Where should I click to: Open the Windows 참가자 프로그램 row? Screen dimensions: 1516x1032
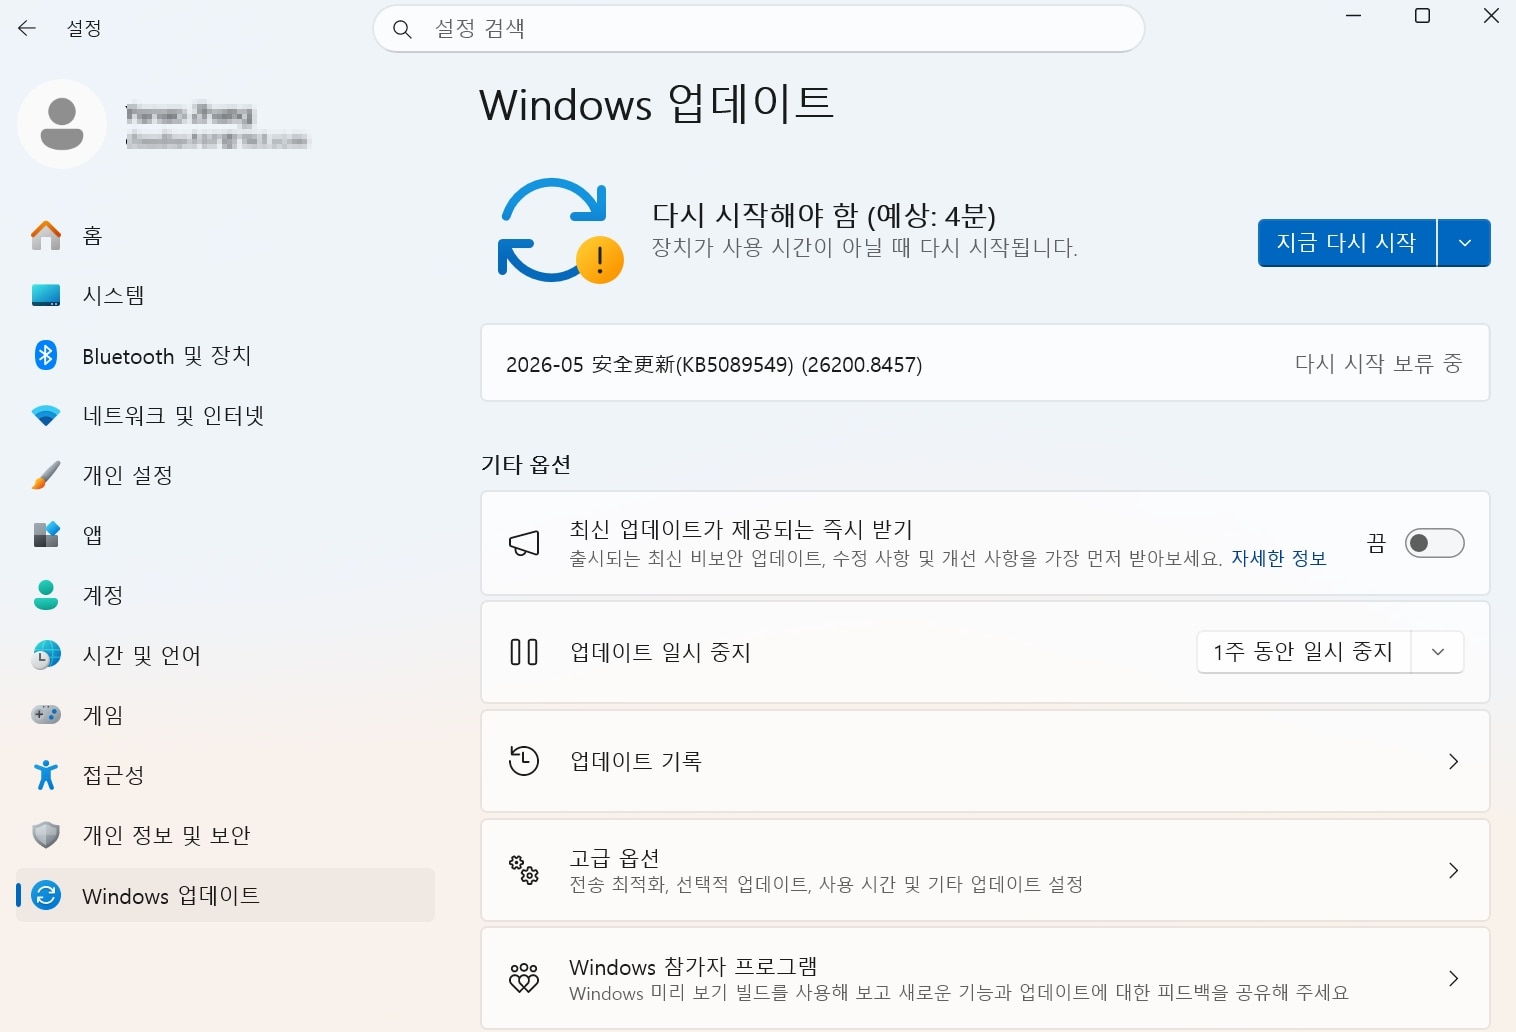click(985, 978)
